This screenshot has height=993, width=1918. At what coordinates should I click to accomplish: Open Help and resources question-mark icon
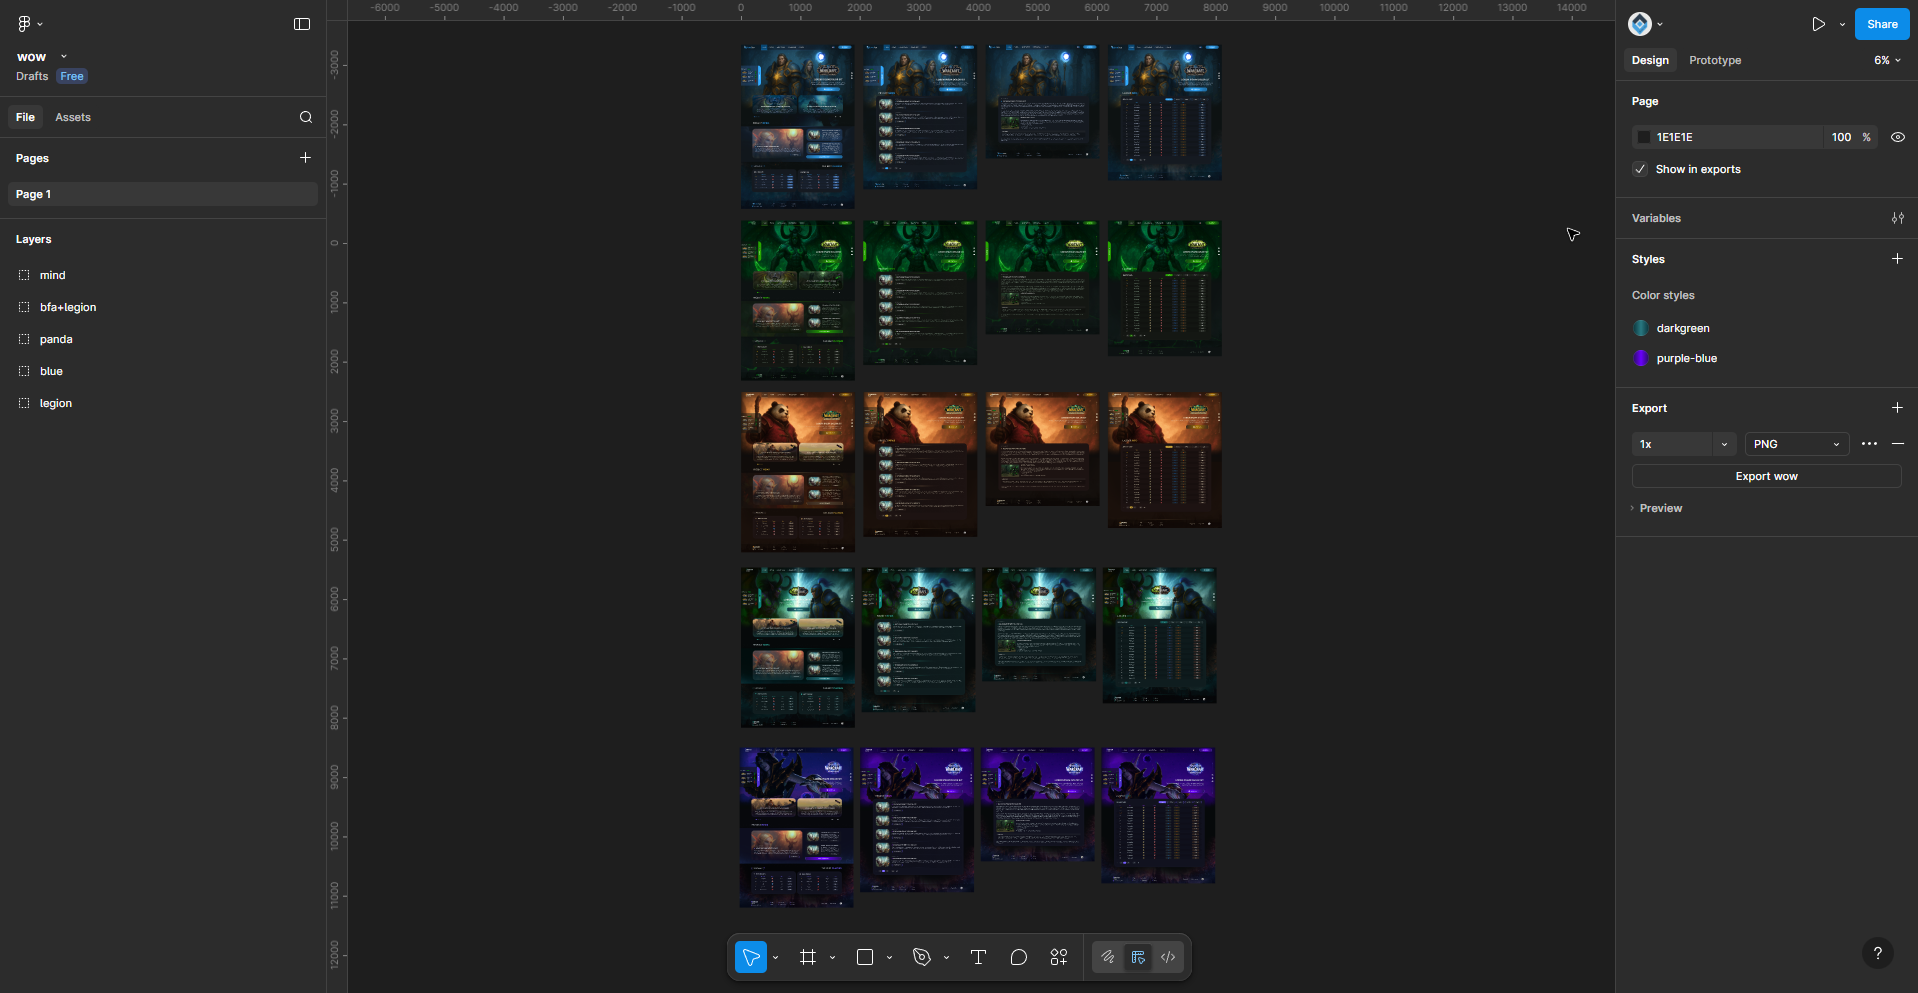coord(1878,953)
